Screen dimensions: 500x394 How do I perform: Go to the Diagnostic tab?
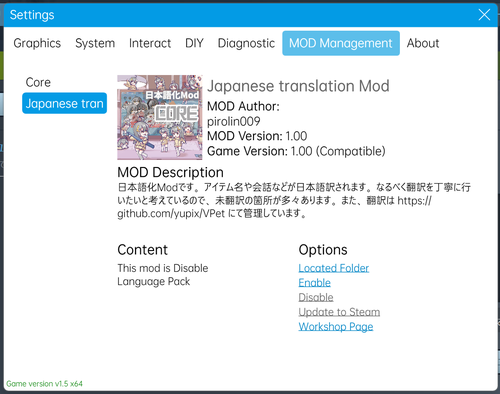[x=246, y=43]
